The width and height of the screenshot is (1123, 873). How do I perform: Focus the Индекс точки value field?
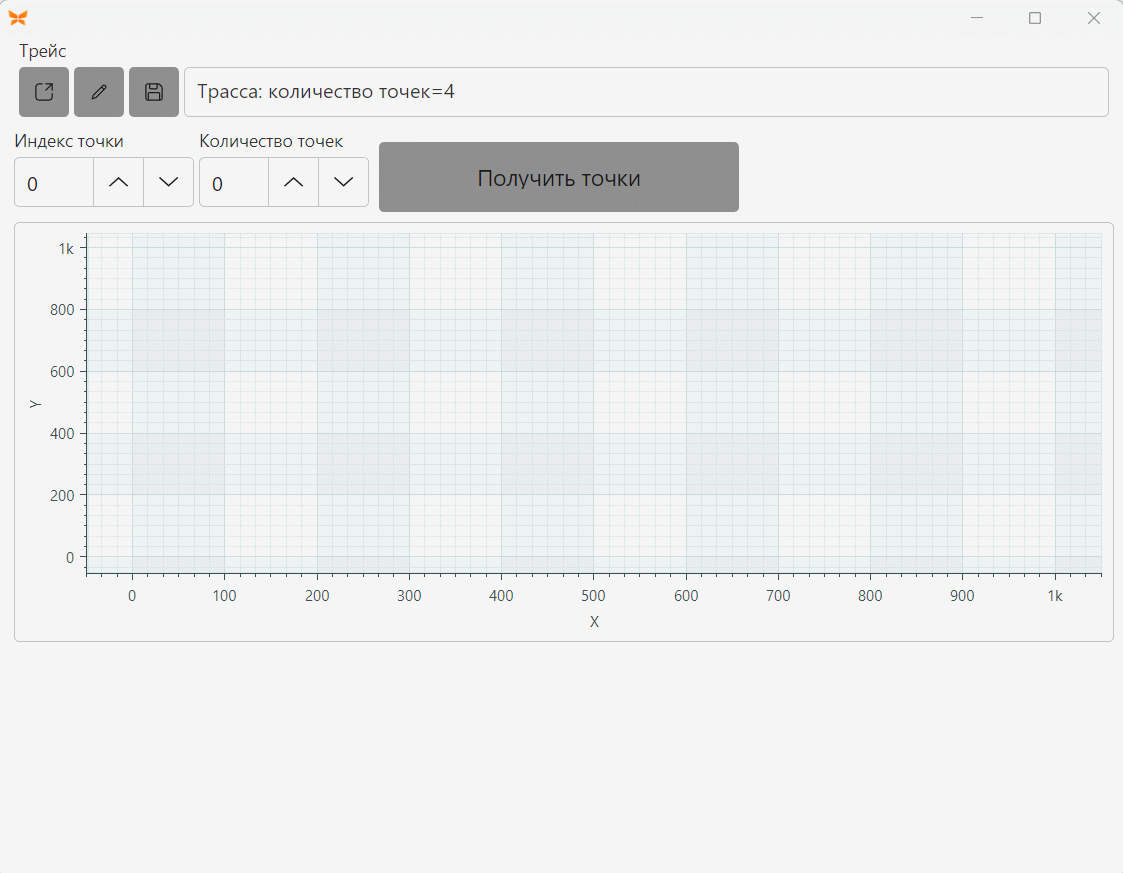click(54, 183)
